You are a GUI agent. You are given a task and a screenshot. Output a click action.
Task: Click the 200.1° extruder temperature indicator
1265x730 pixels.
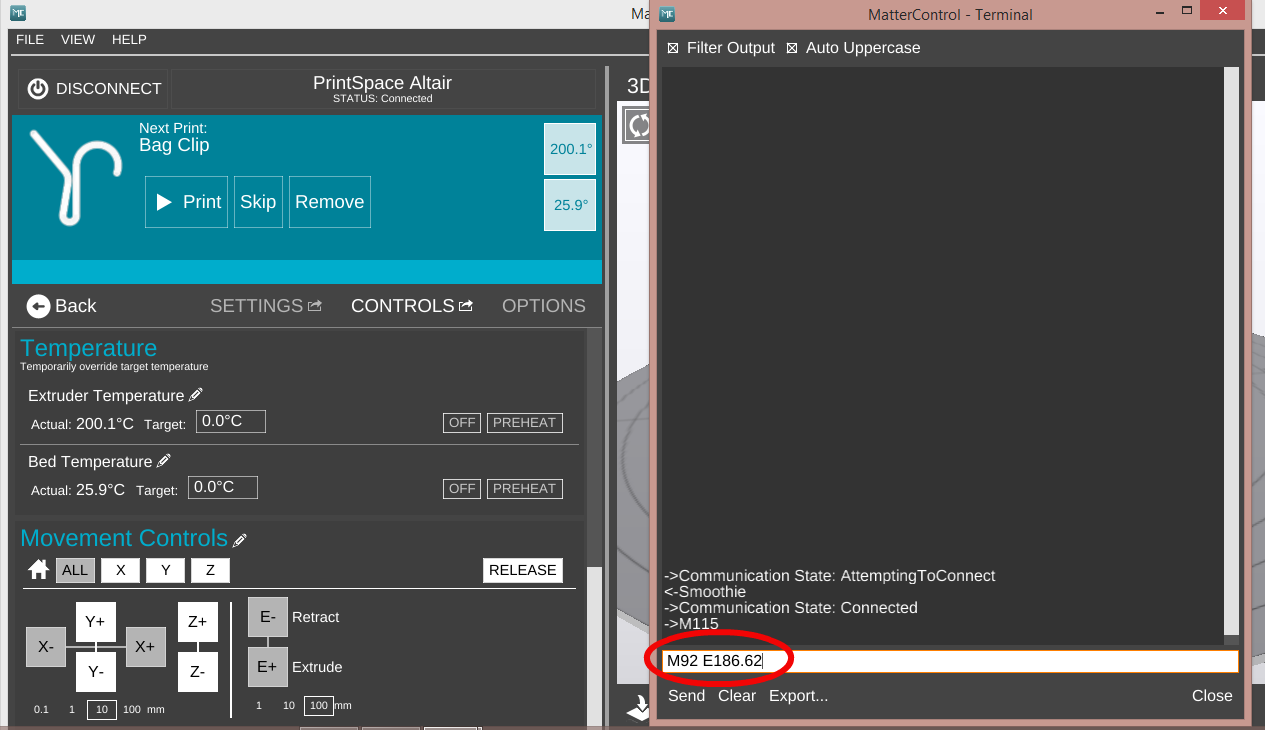[570, 149]
